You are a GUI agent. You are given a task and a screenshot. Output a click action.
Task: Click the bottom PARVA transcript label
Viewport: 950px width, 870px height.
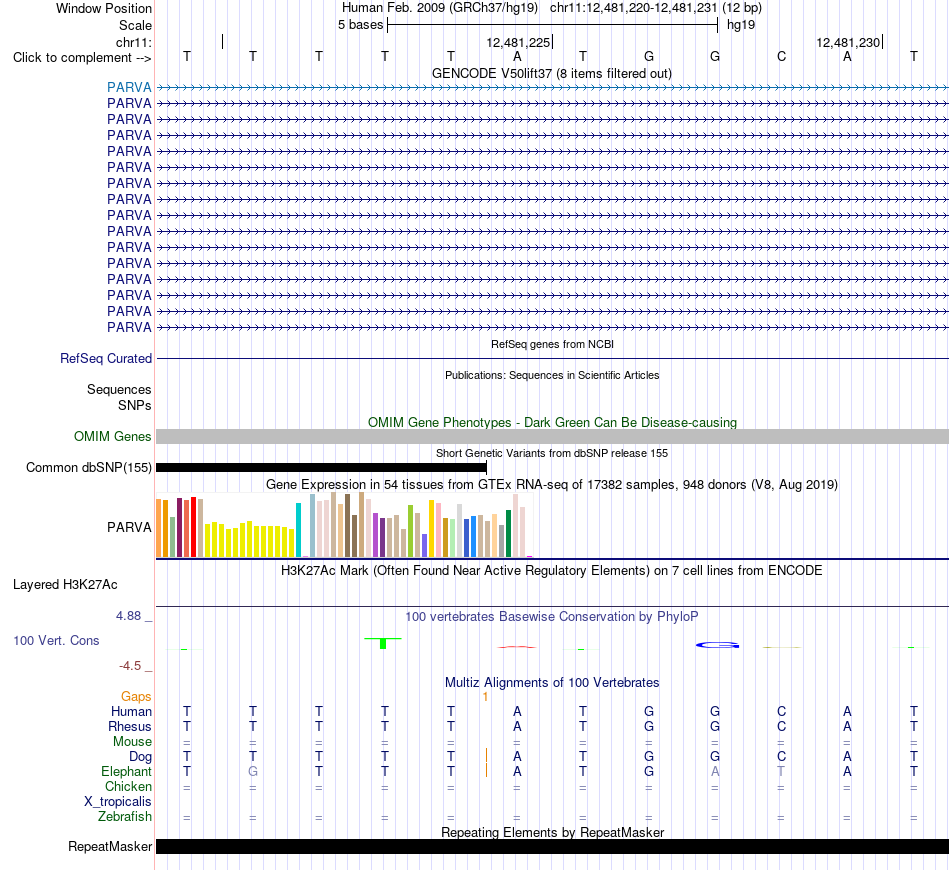(x=129, y=327)
